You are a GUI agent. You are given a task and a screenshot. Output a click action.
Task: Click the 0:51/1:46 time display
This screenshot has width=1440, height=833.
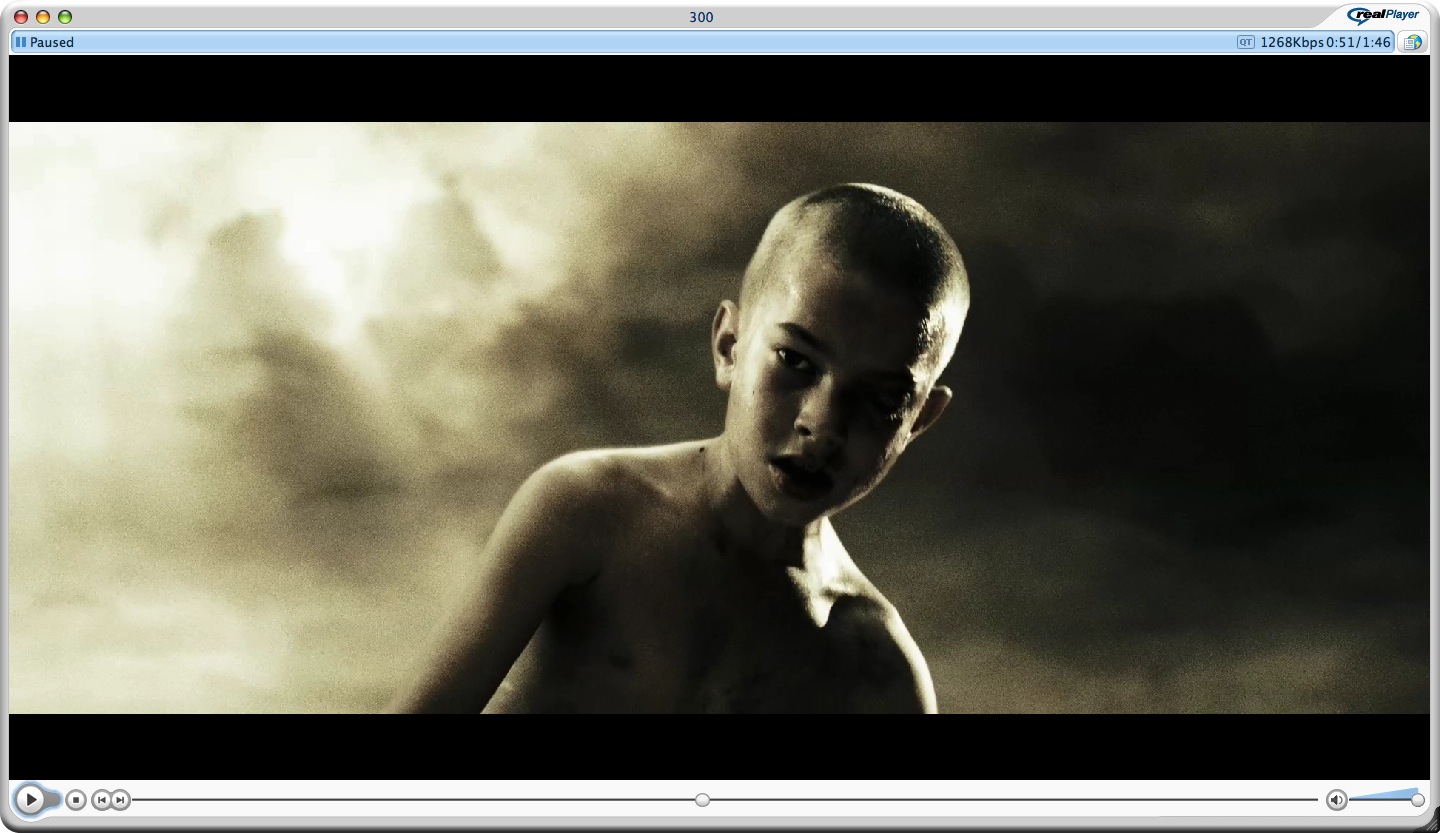tap(1358, 42)
